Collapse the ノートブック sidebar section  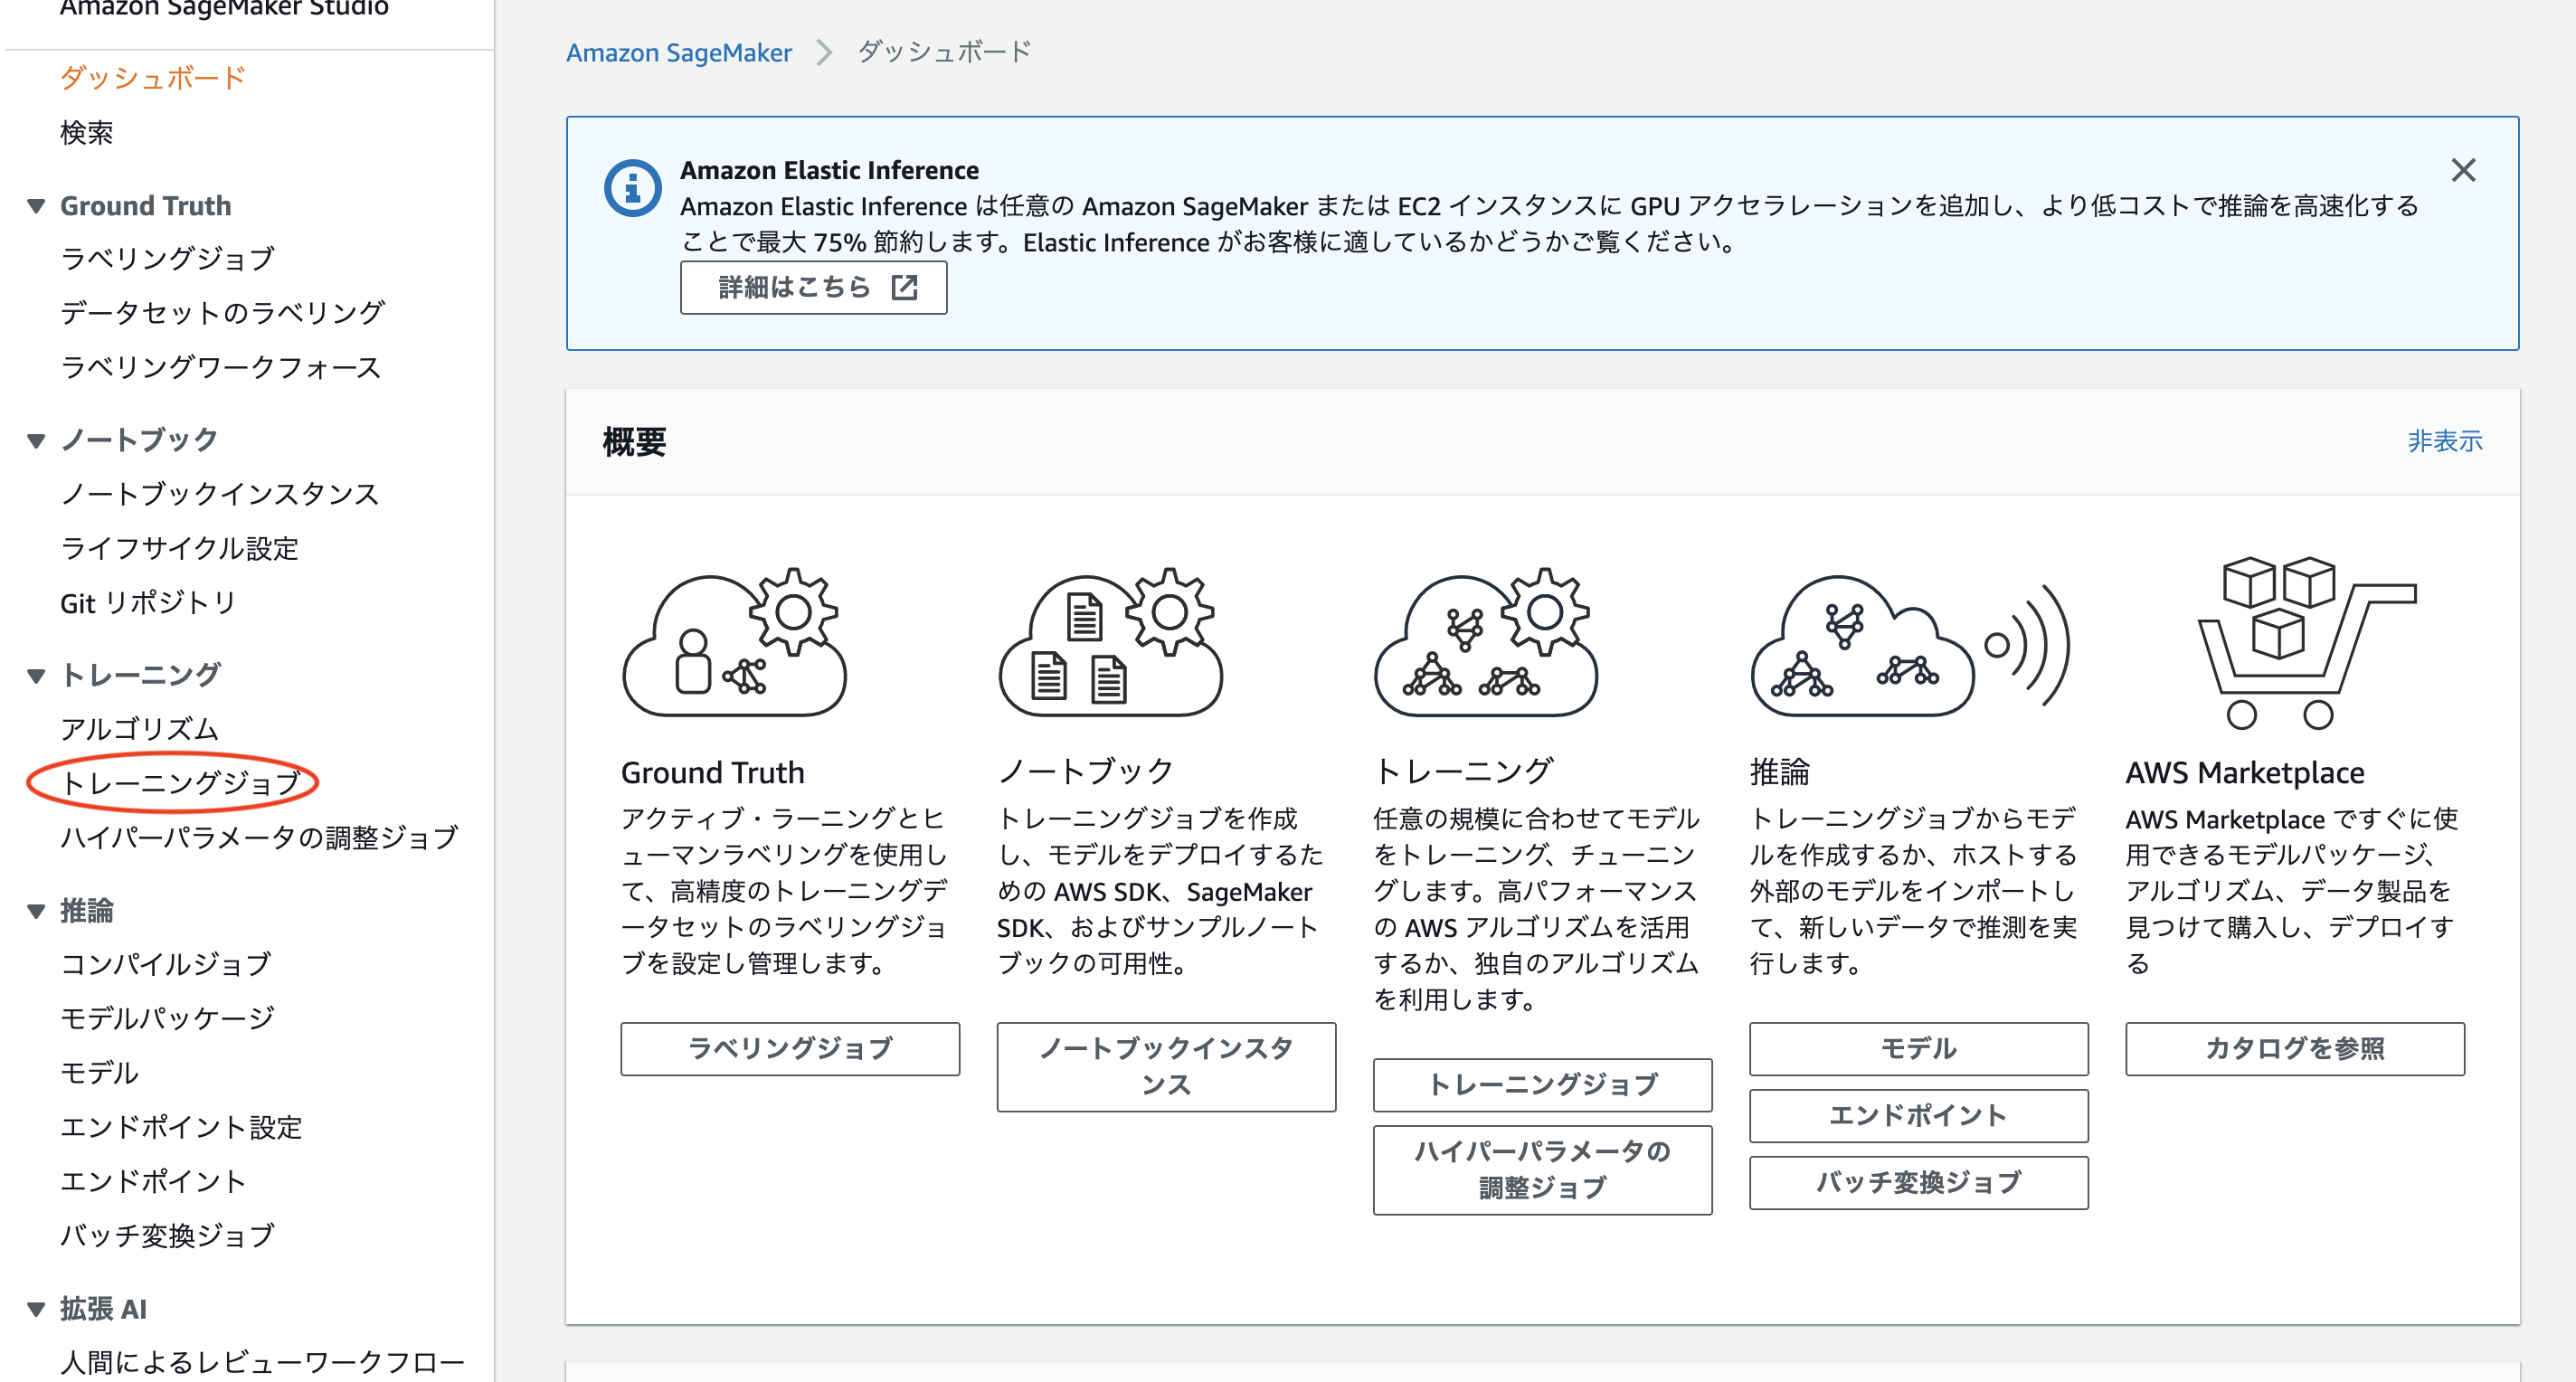point(36,440)
